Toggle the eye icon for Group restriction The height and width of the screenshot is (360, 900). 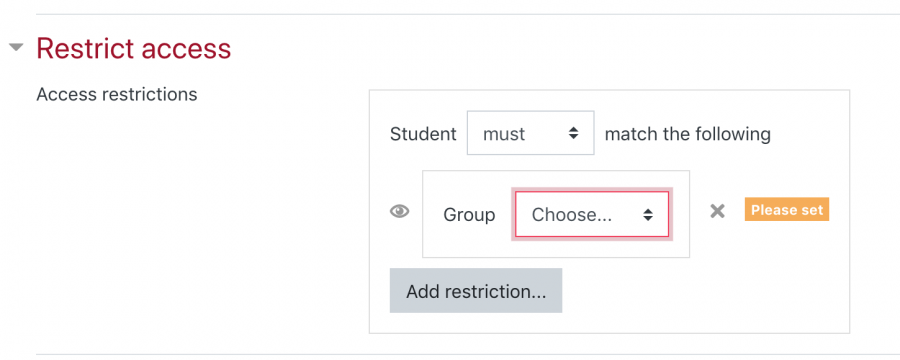[x=399, y=212]
